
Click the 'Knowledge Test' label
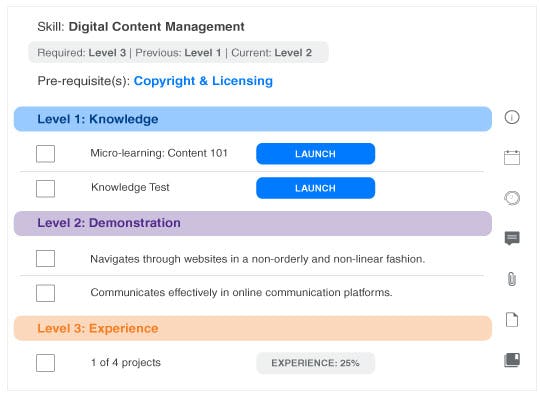(130, 187)
